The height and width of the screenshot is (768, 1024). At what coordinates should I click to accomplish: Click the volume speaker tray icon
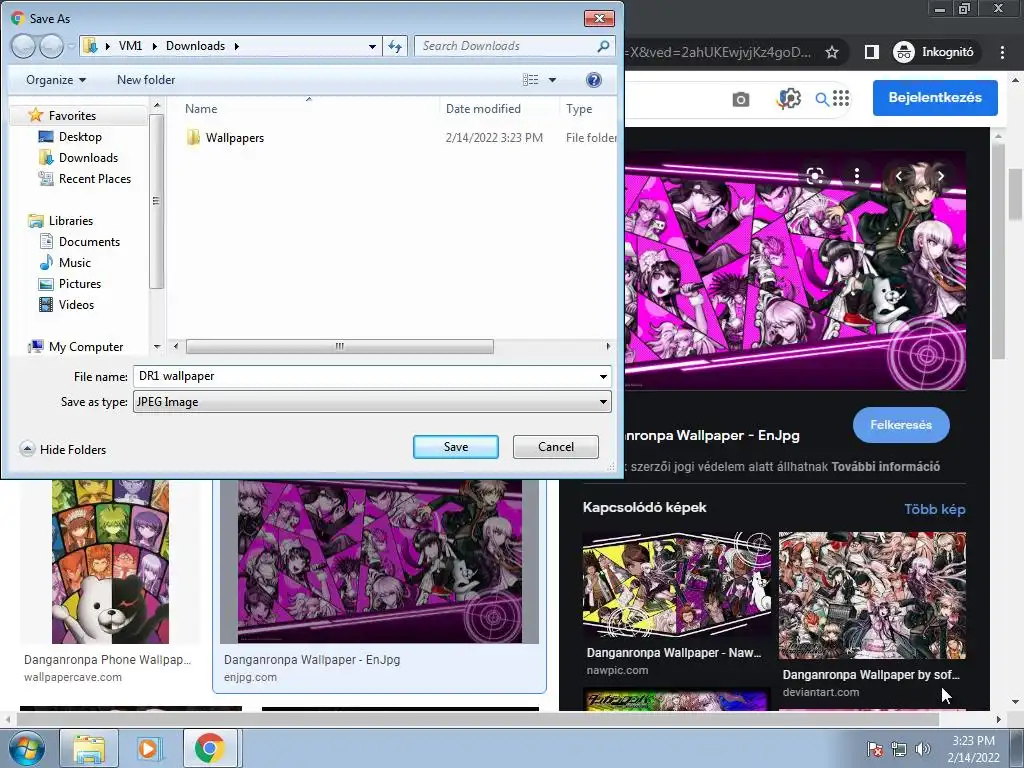point(923,749)
